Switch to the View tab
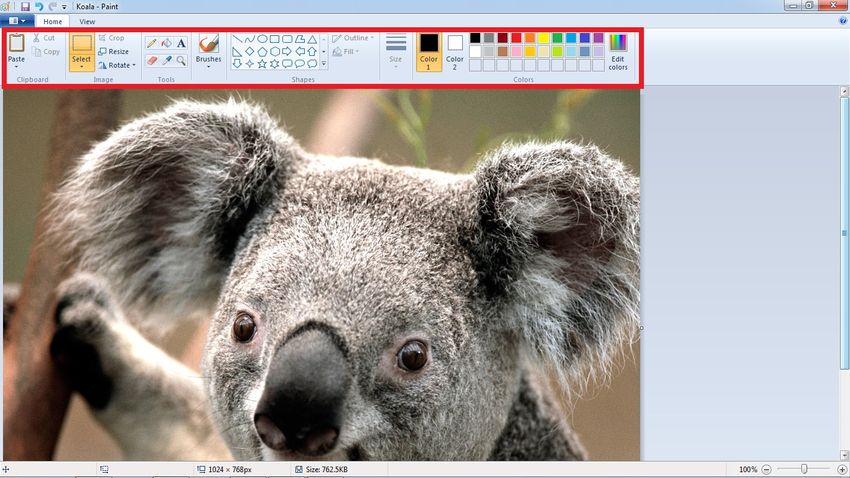 [x=87, y=20]
